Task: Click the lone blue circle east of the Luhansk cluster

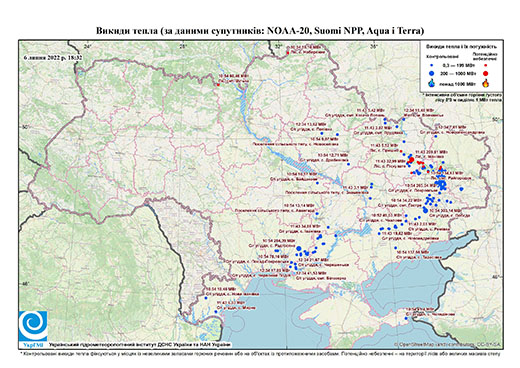Action: click(461, 189)
